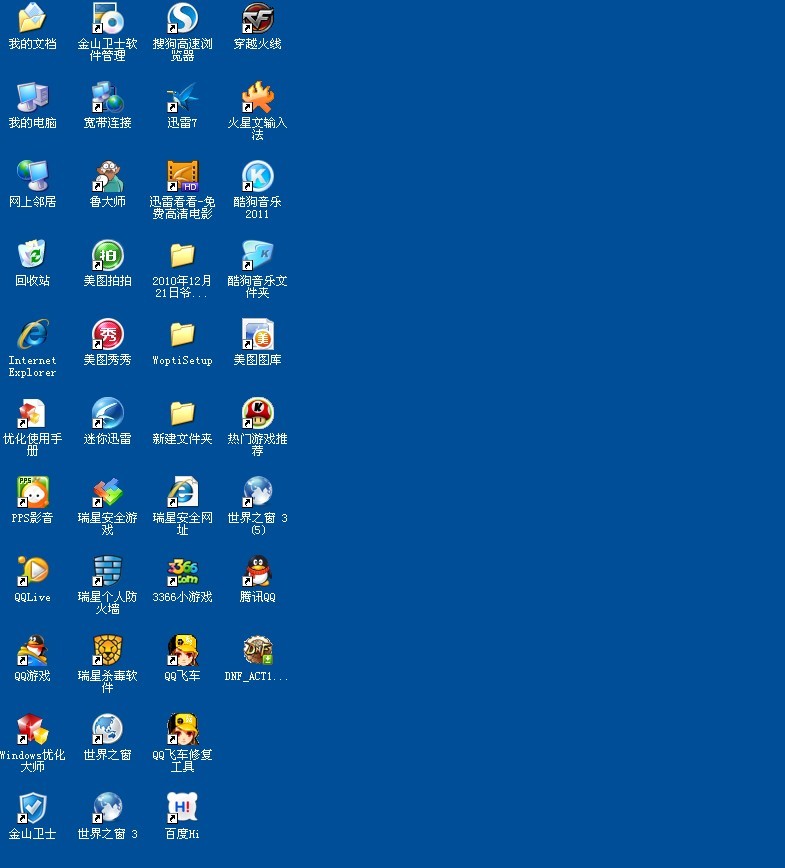Launch 酷狗音乐 2011 icon
Screen dimensions: 785x868
[x=257, y=176]
